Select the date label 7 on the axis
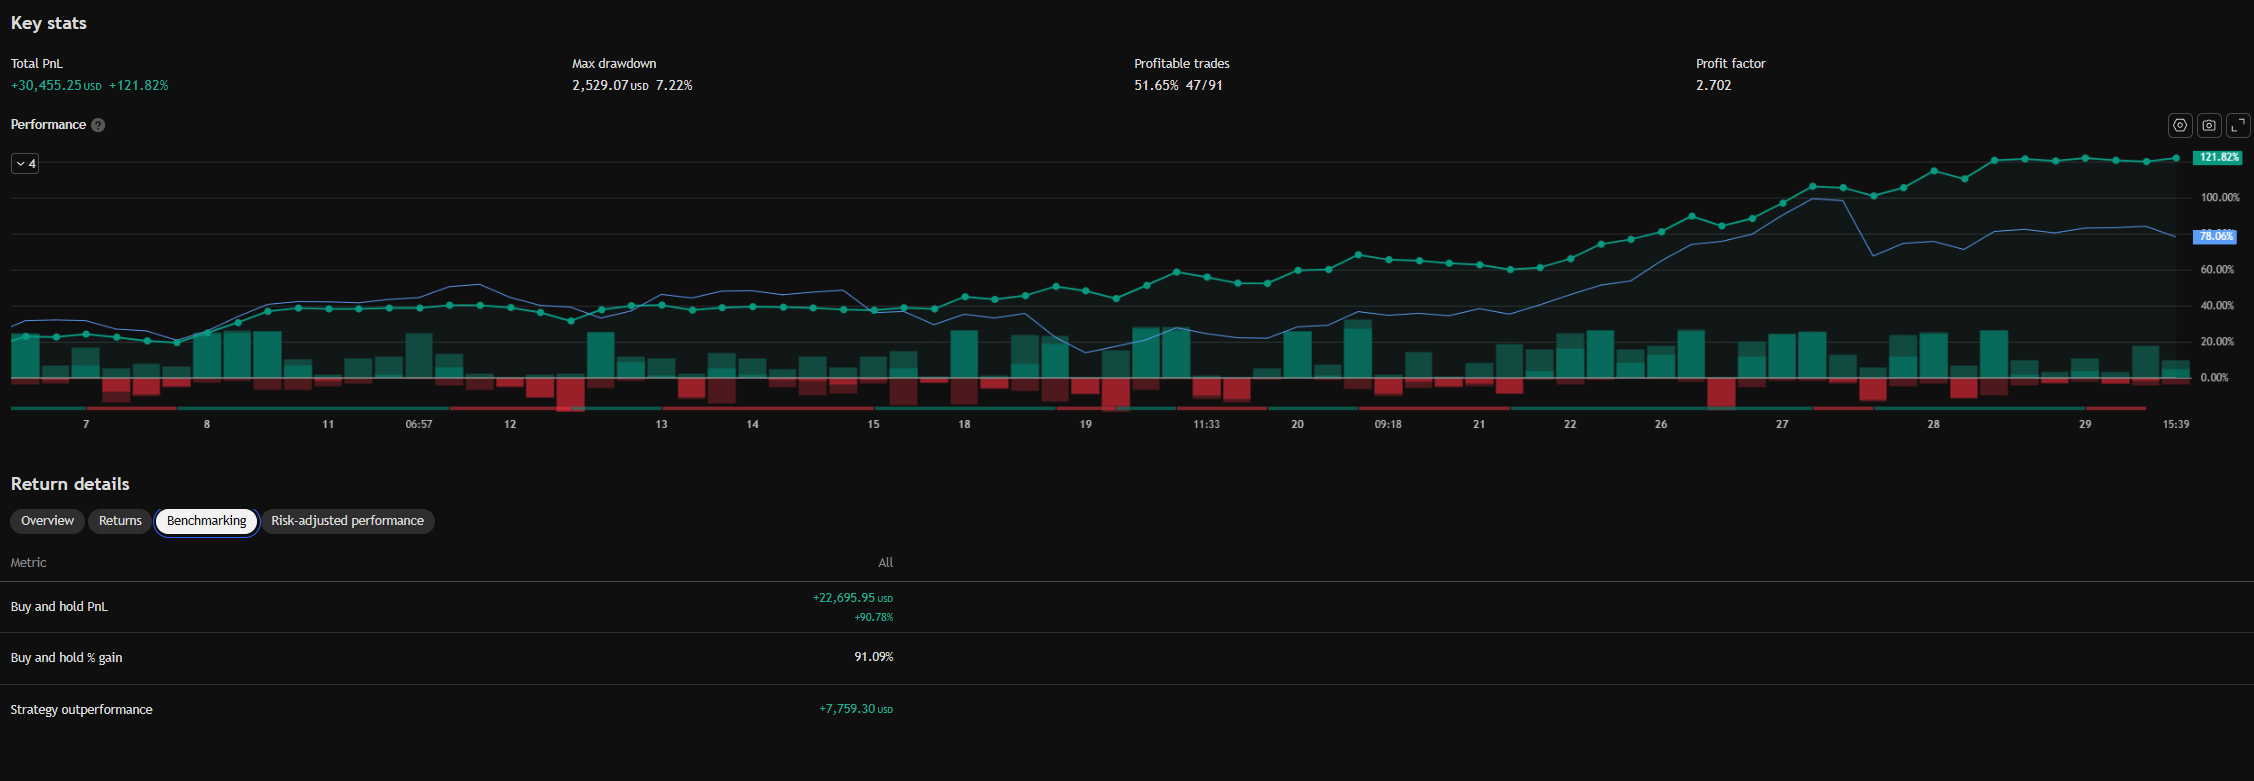Image resolution: width=2254 pixels, height=781 pixels. pos(86,425)
